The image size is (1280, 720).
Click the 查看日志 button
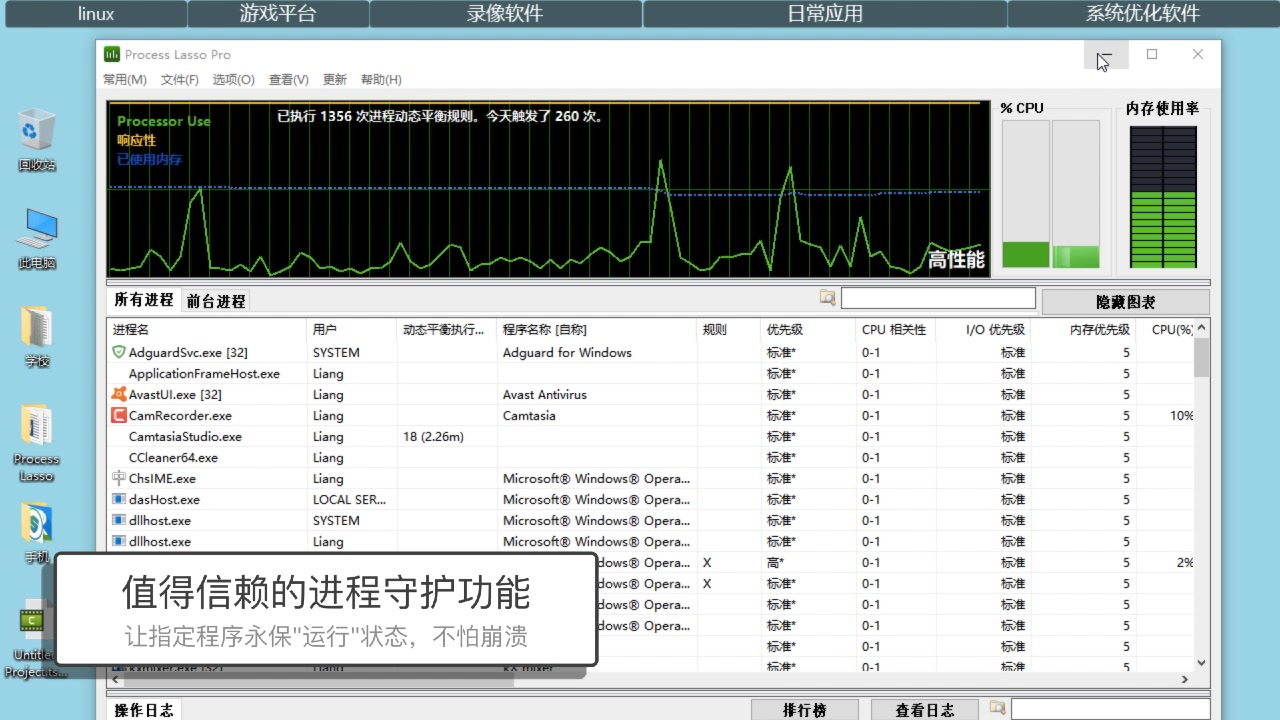(x=924, y=710)
